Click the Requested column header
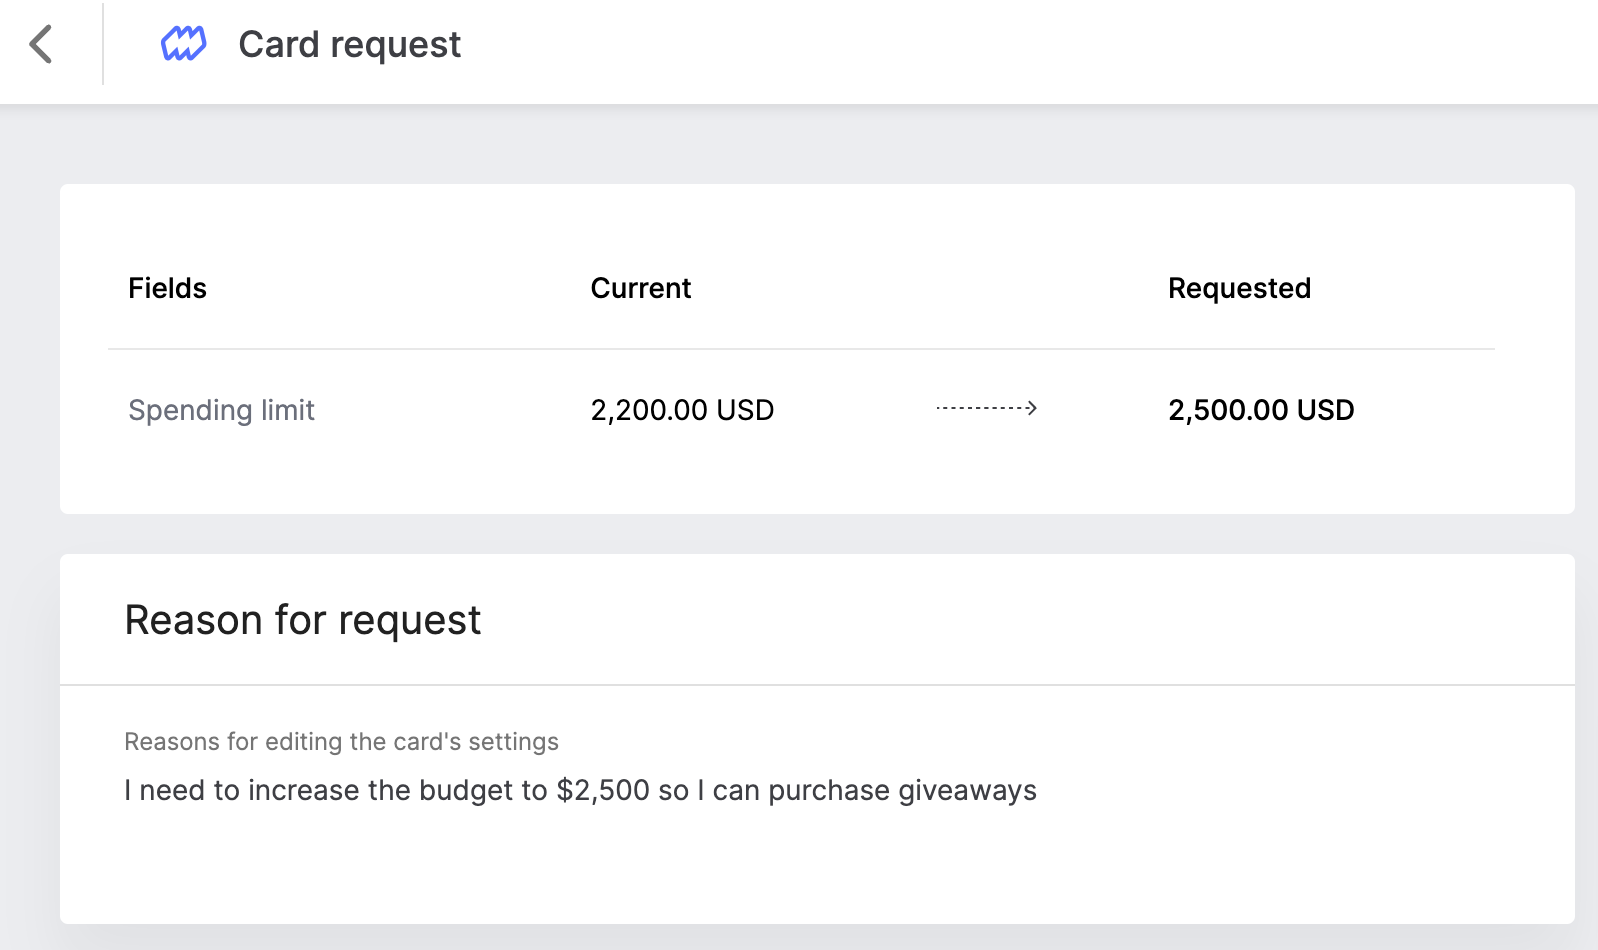 click(x=1239, y=288)
